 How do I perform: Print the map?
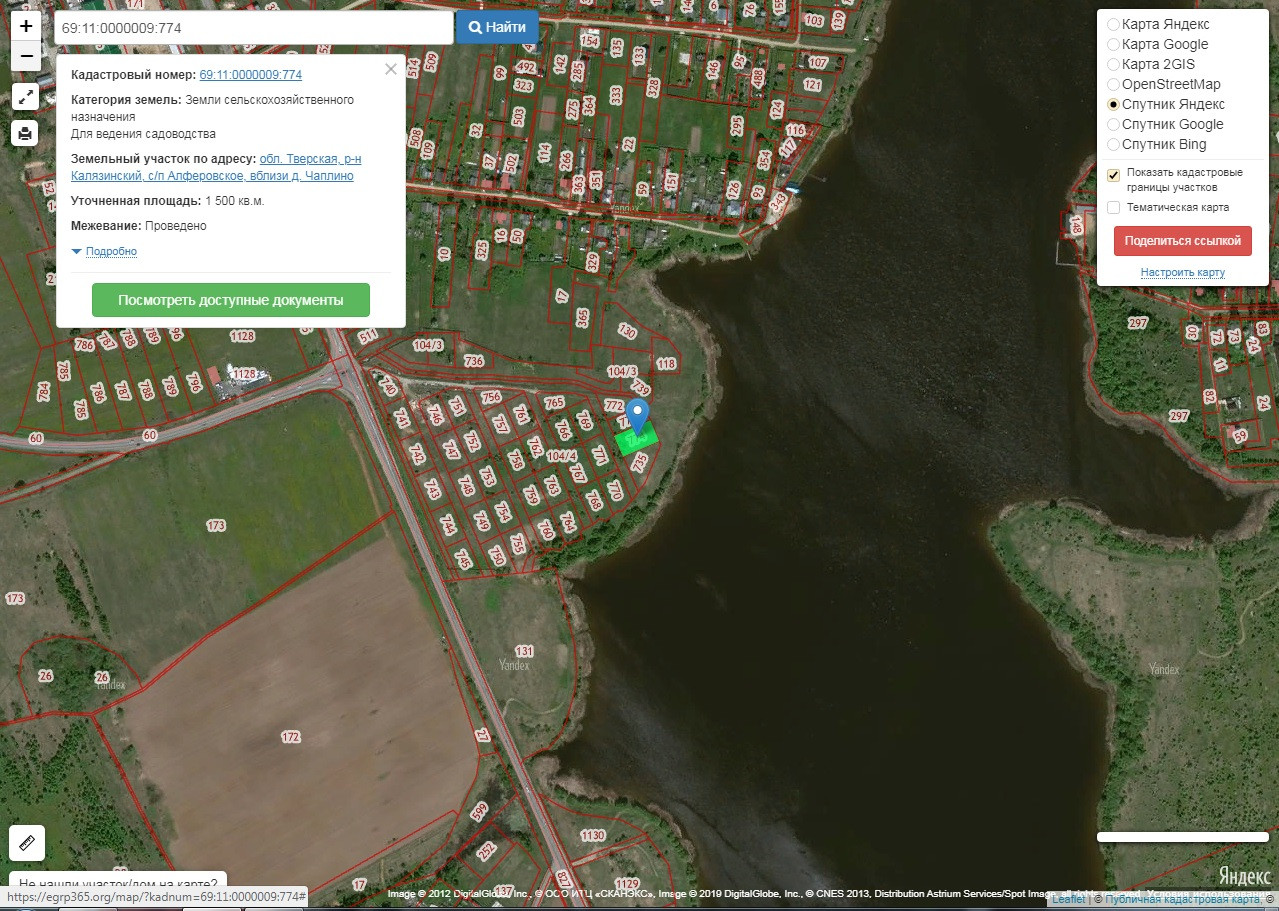[25, 132]
